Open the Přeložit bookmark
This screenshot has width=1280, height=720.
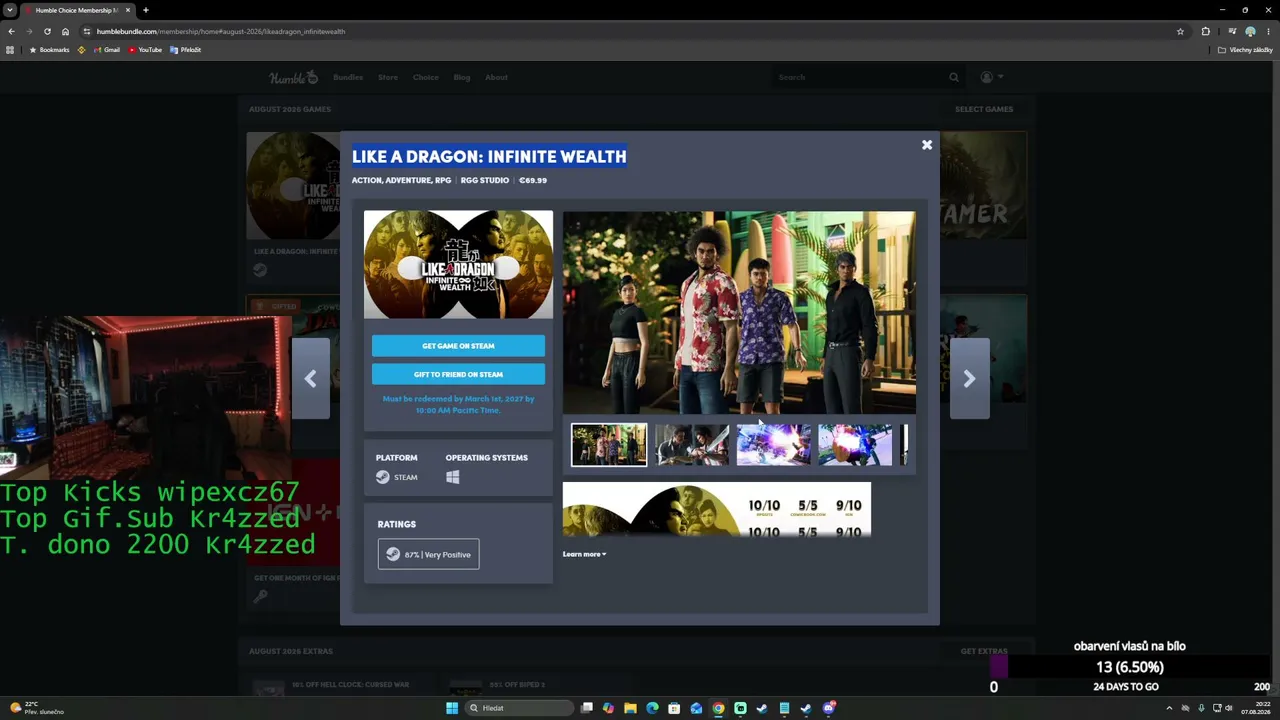tap(186, 50)
